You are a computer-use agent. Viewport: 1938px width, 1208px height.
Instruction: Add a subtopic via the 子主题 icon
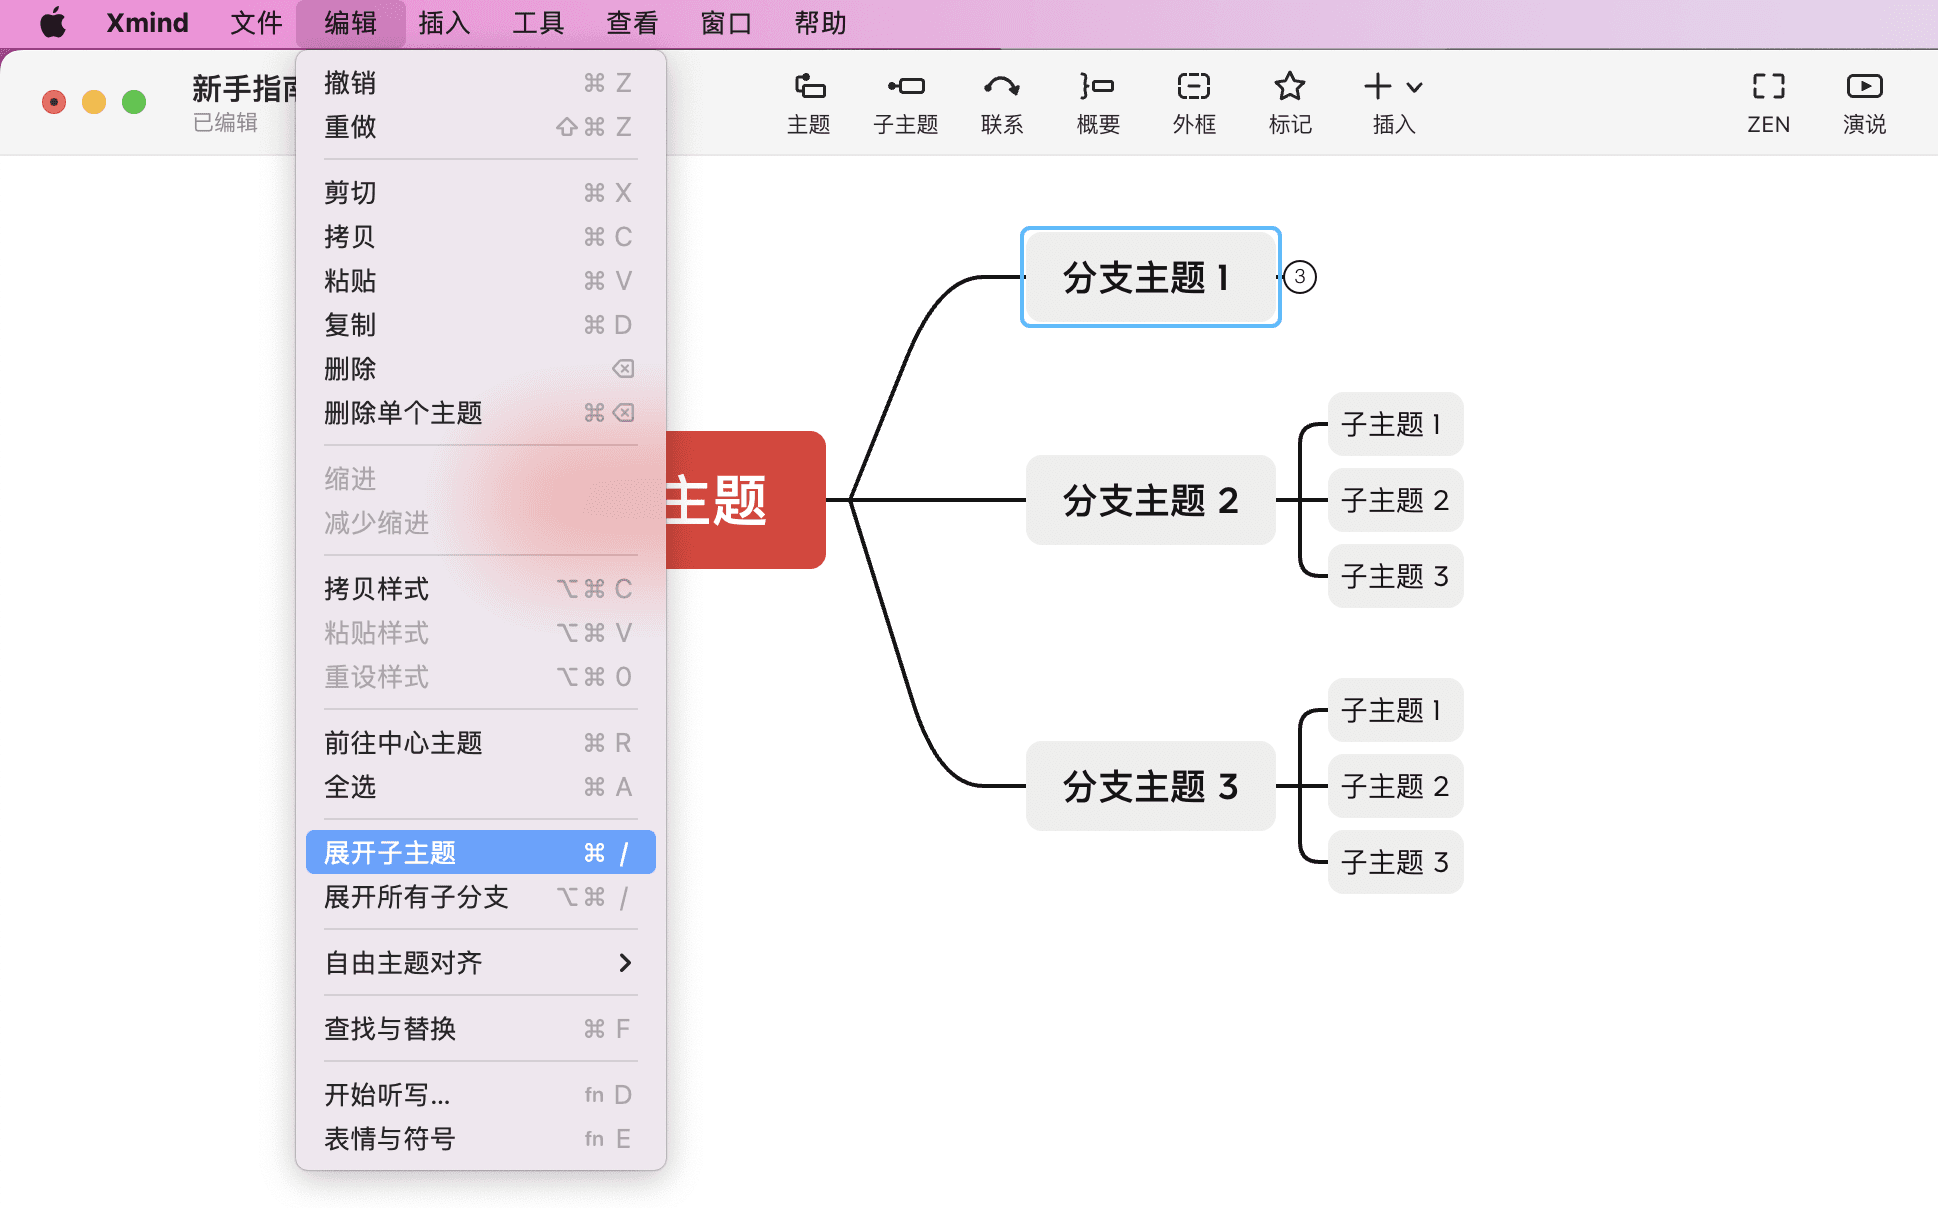[x=905, y=101]
